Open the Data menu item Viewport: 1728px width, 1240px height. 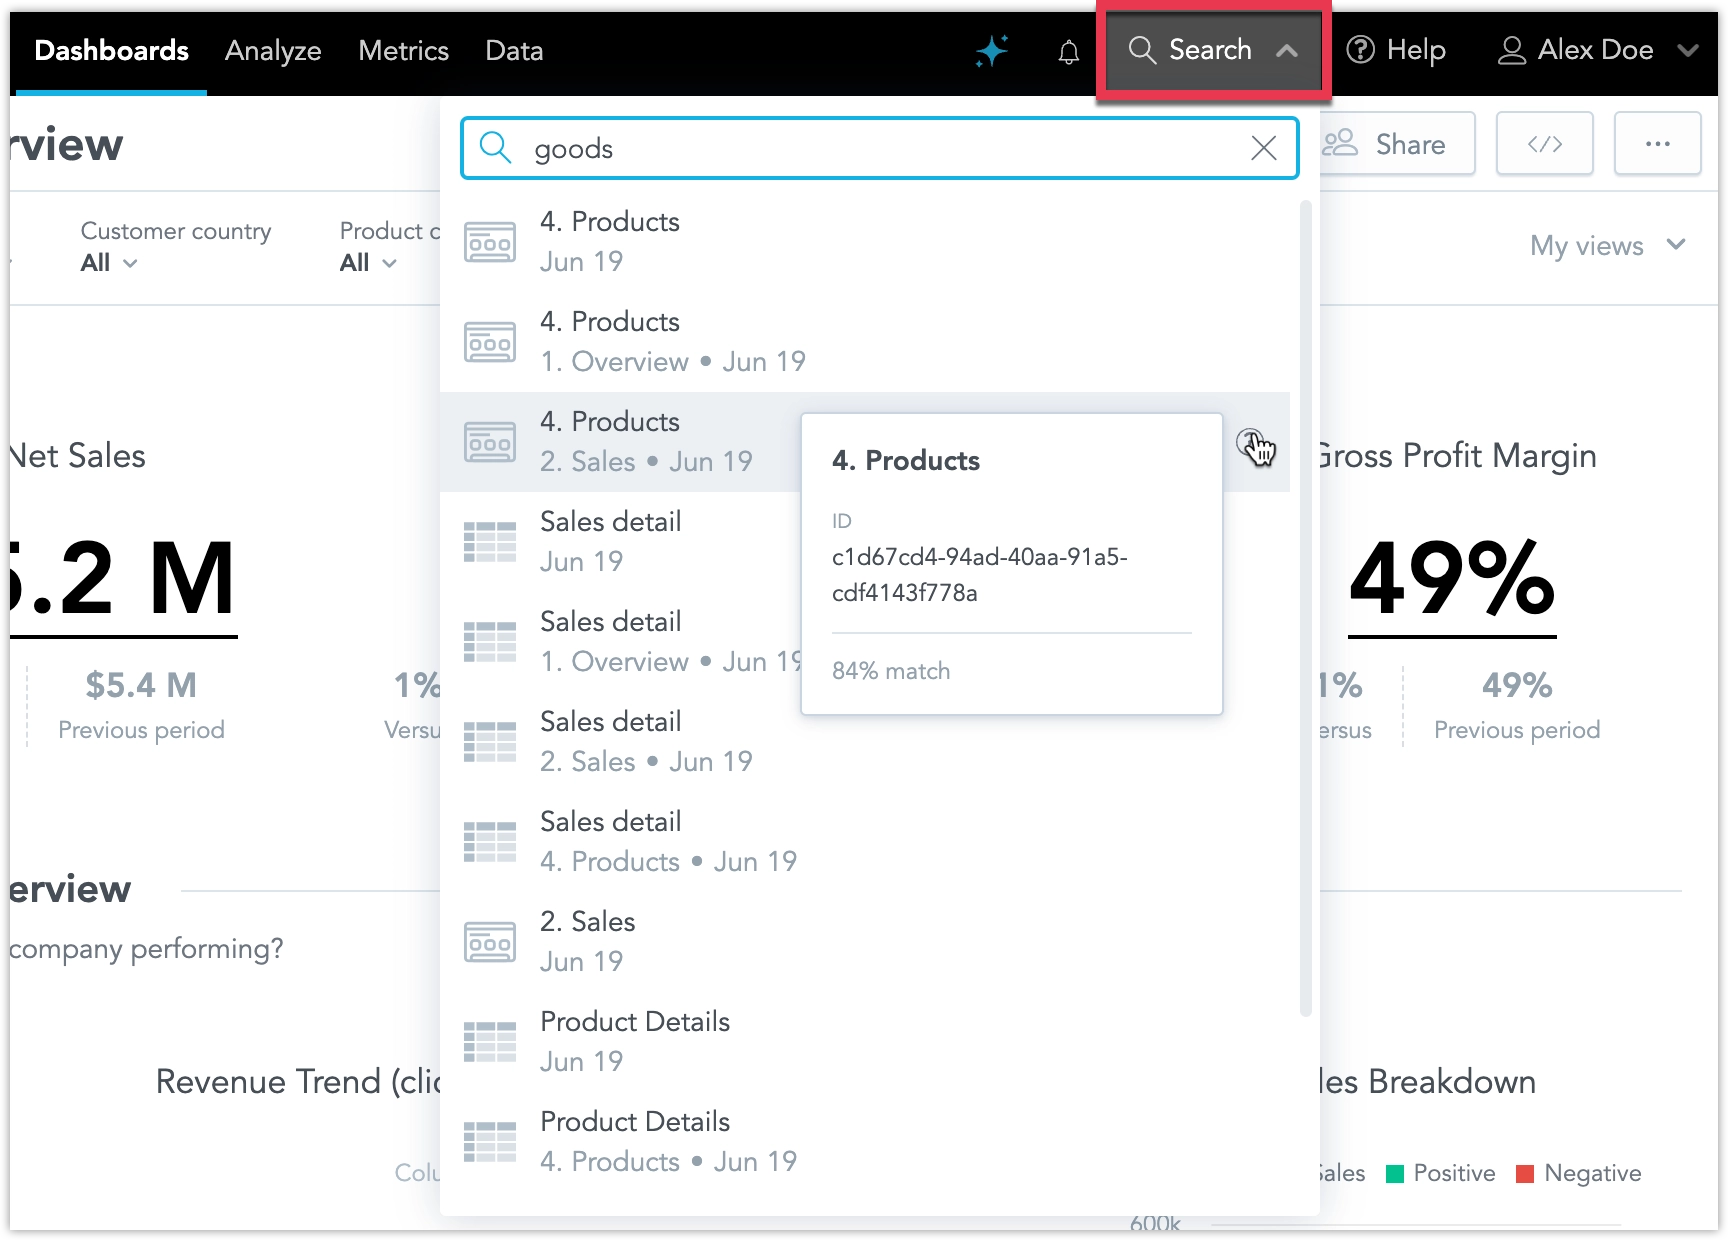click(x=513, y=50)
